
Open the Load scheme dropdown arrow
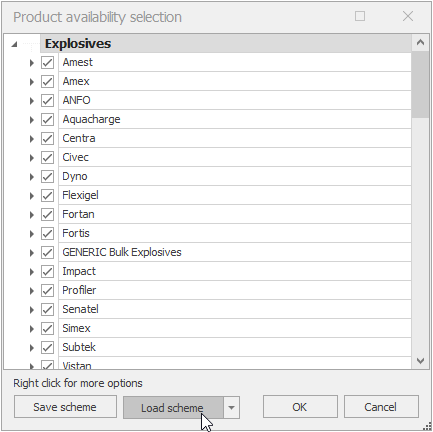(231, 407)
